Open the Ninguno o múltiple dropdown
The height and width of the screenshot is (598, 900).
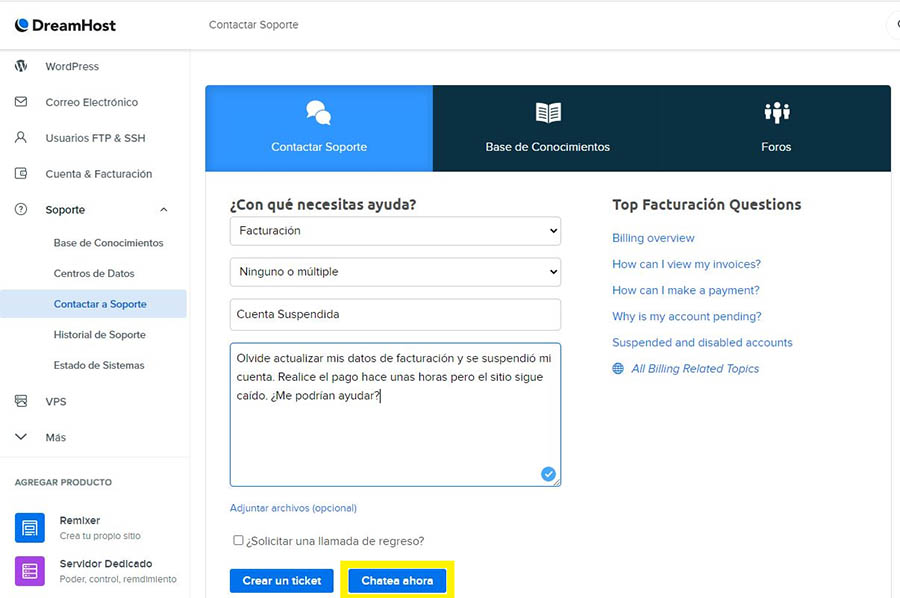[x=395, y=271]
